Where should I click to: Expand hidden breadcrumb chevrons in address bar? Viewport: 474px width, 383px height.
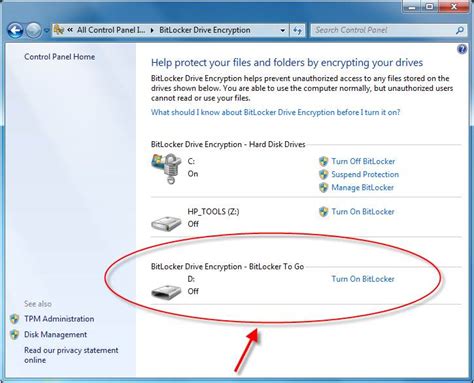[x=70, y=30]
